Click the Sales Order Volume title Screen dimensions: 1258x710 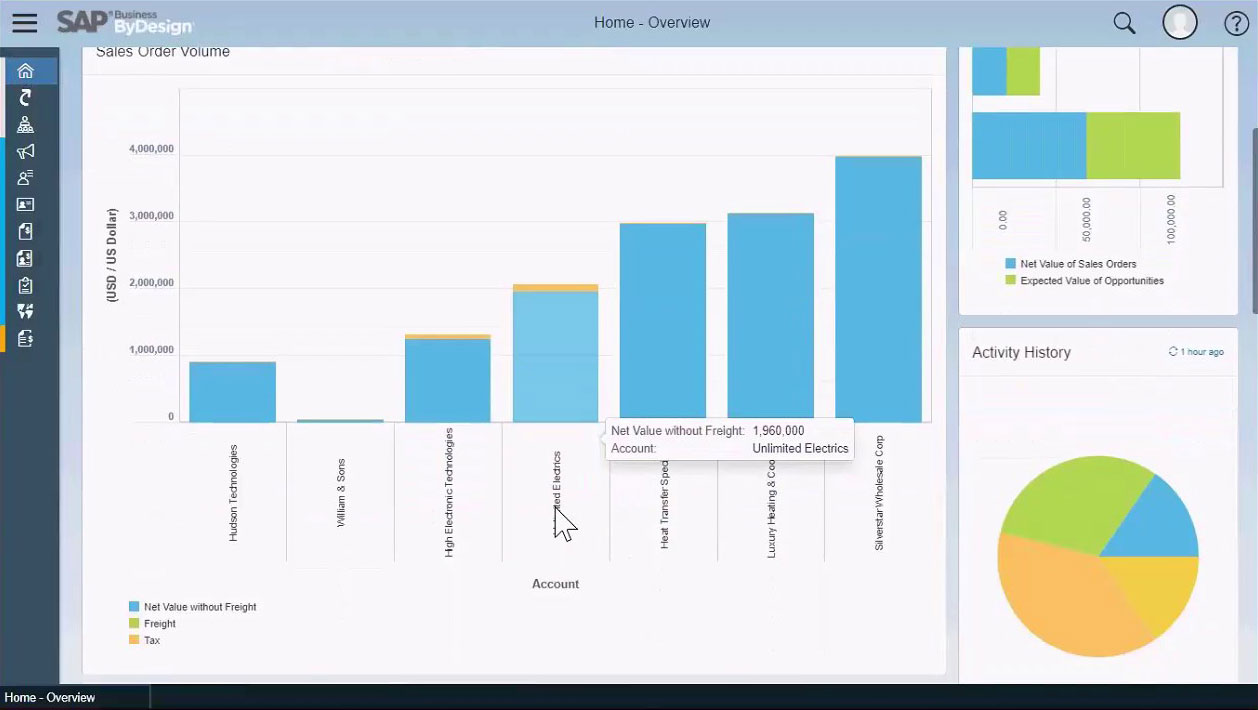point(163,52)
